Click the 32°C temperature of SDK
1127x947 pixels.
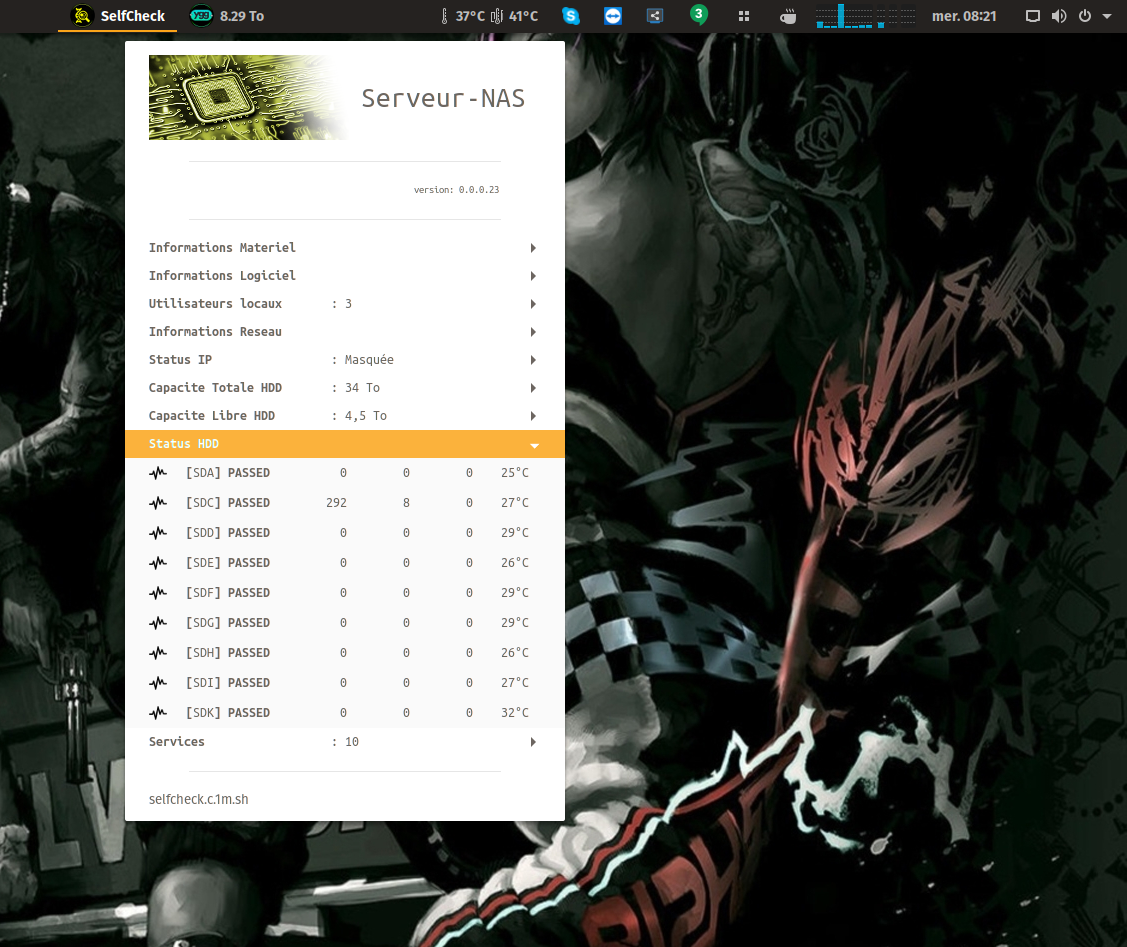[515, 713]
